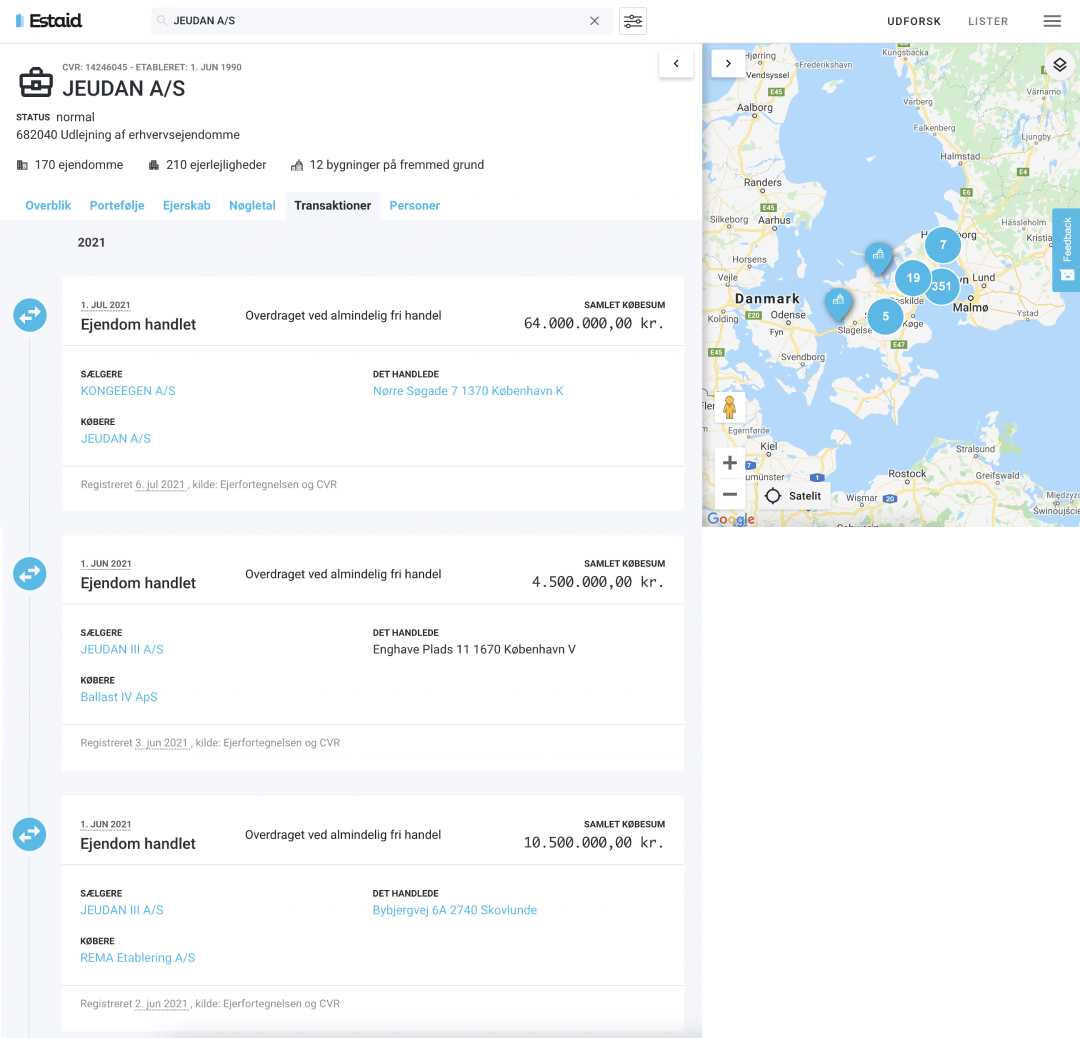
Task: Click the 12 bygninger på fremmed grund icon
Action: coord(297,165)
